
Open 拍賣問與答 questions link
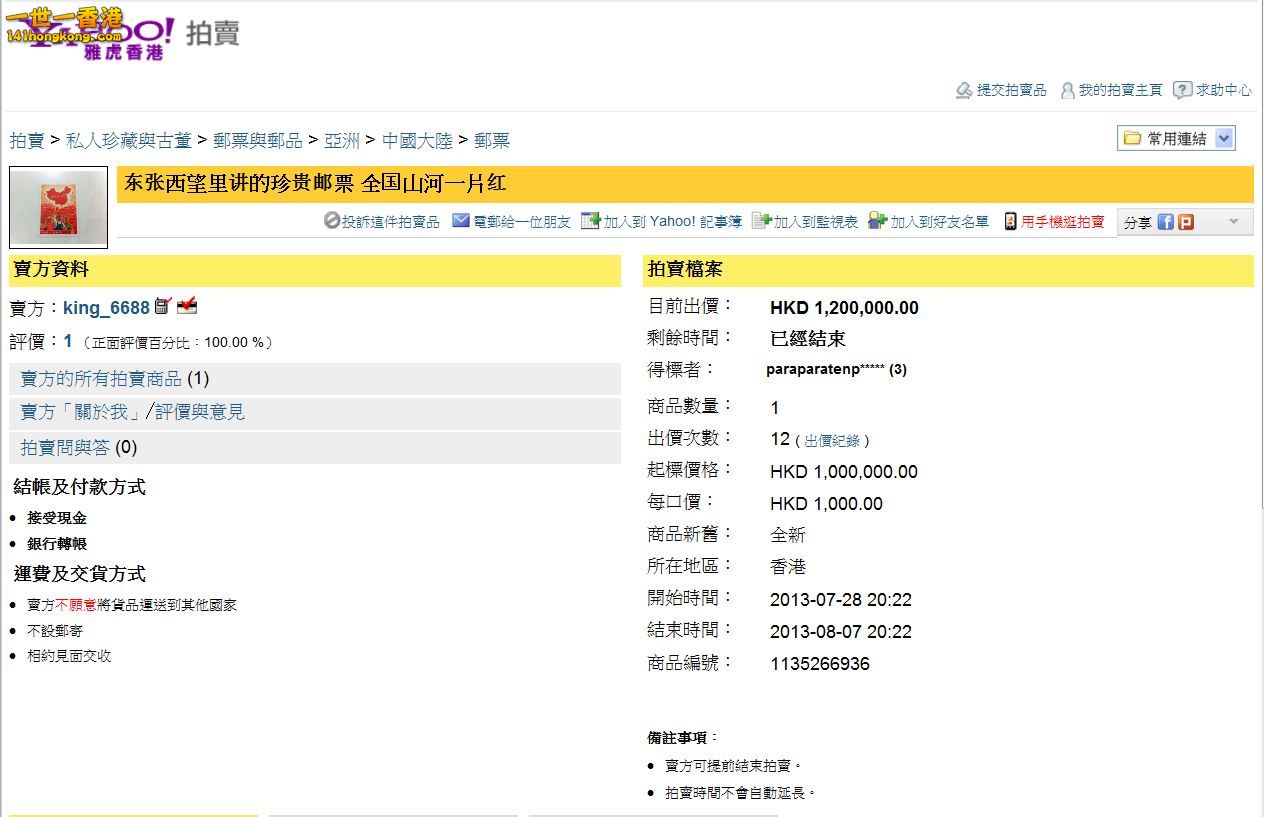pyautogui.click(x=65, y=447)
